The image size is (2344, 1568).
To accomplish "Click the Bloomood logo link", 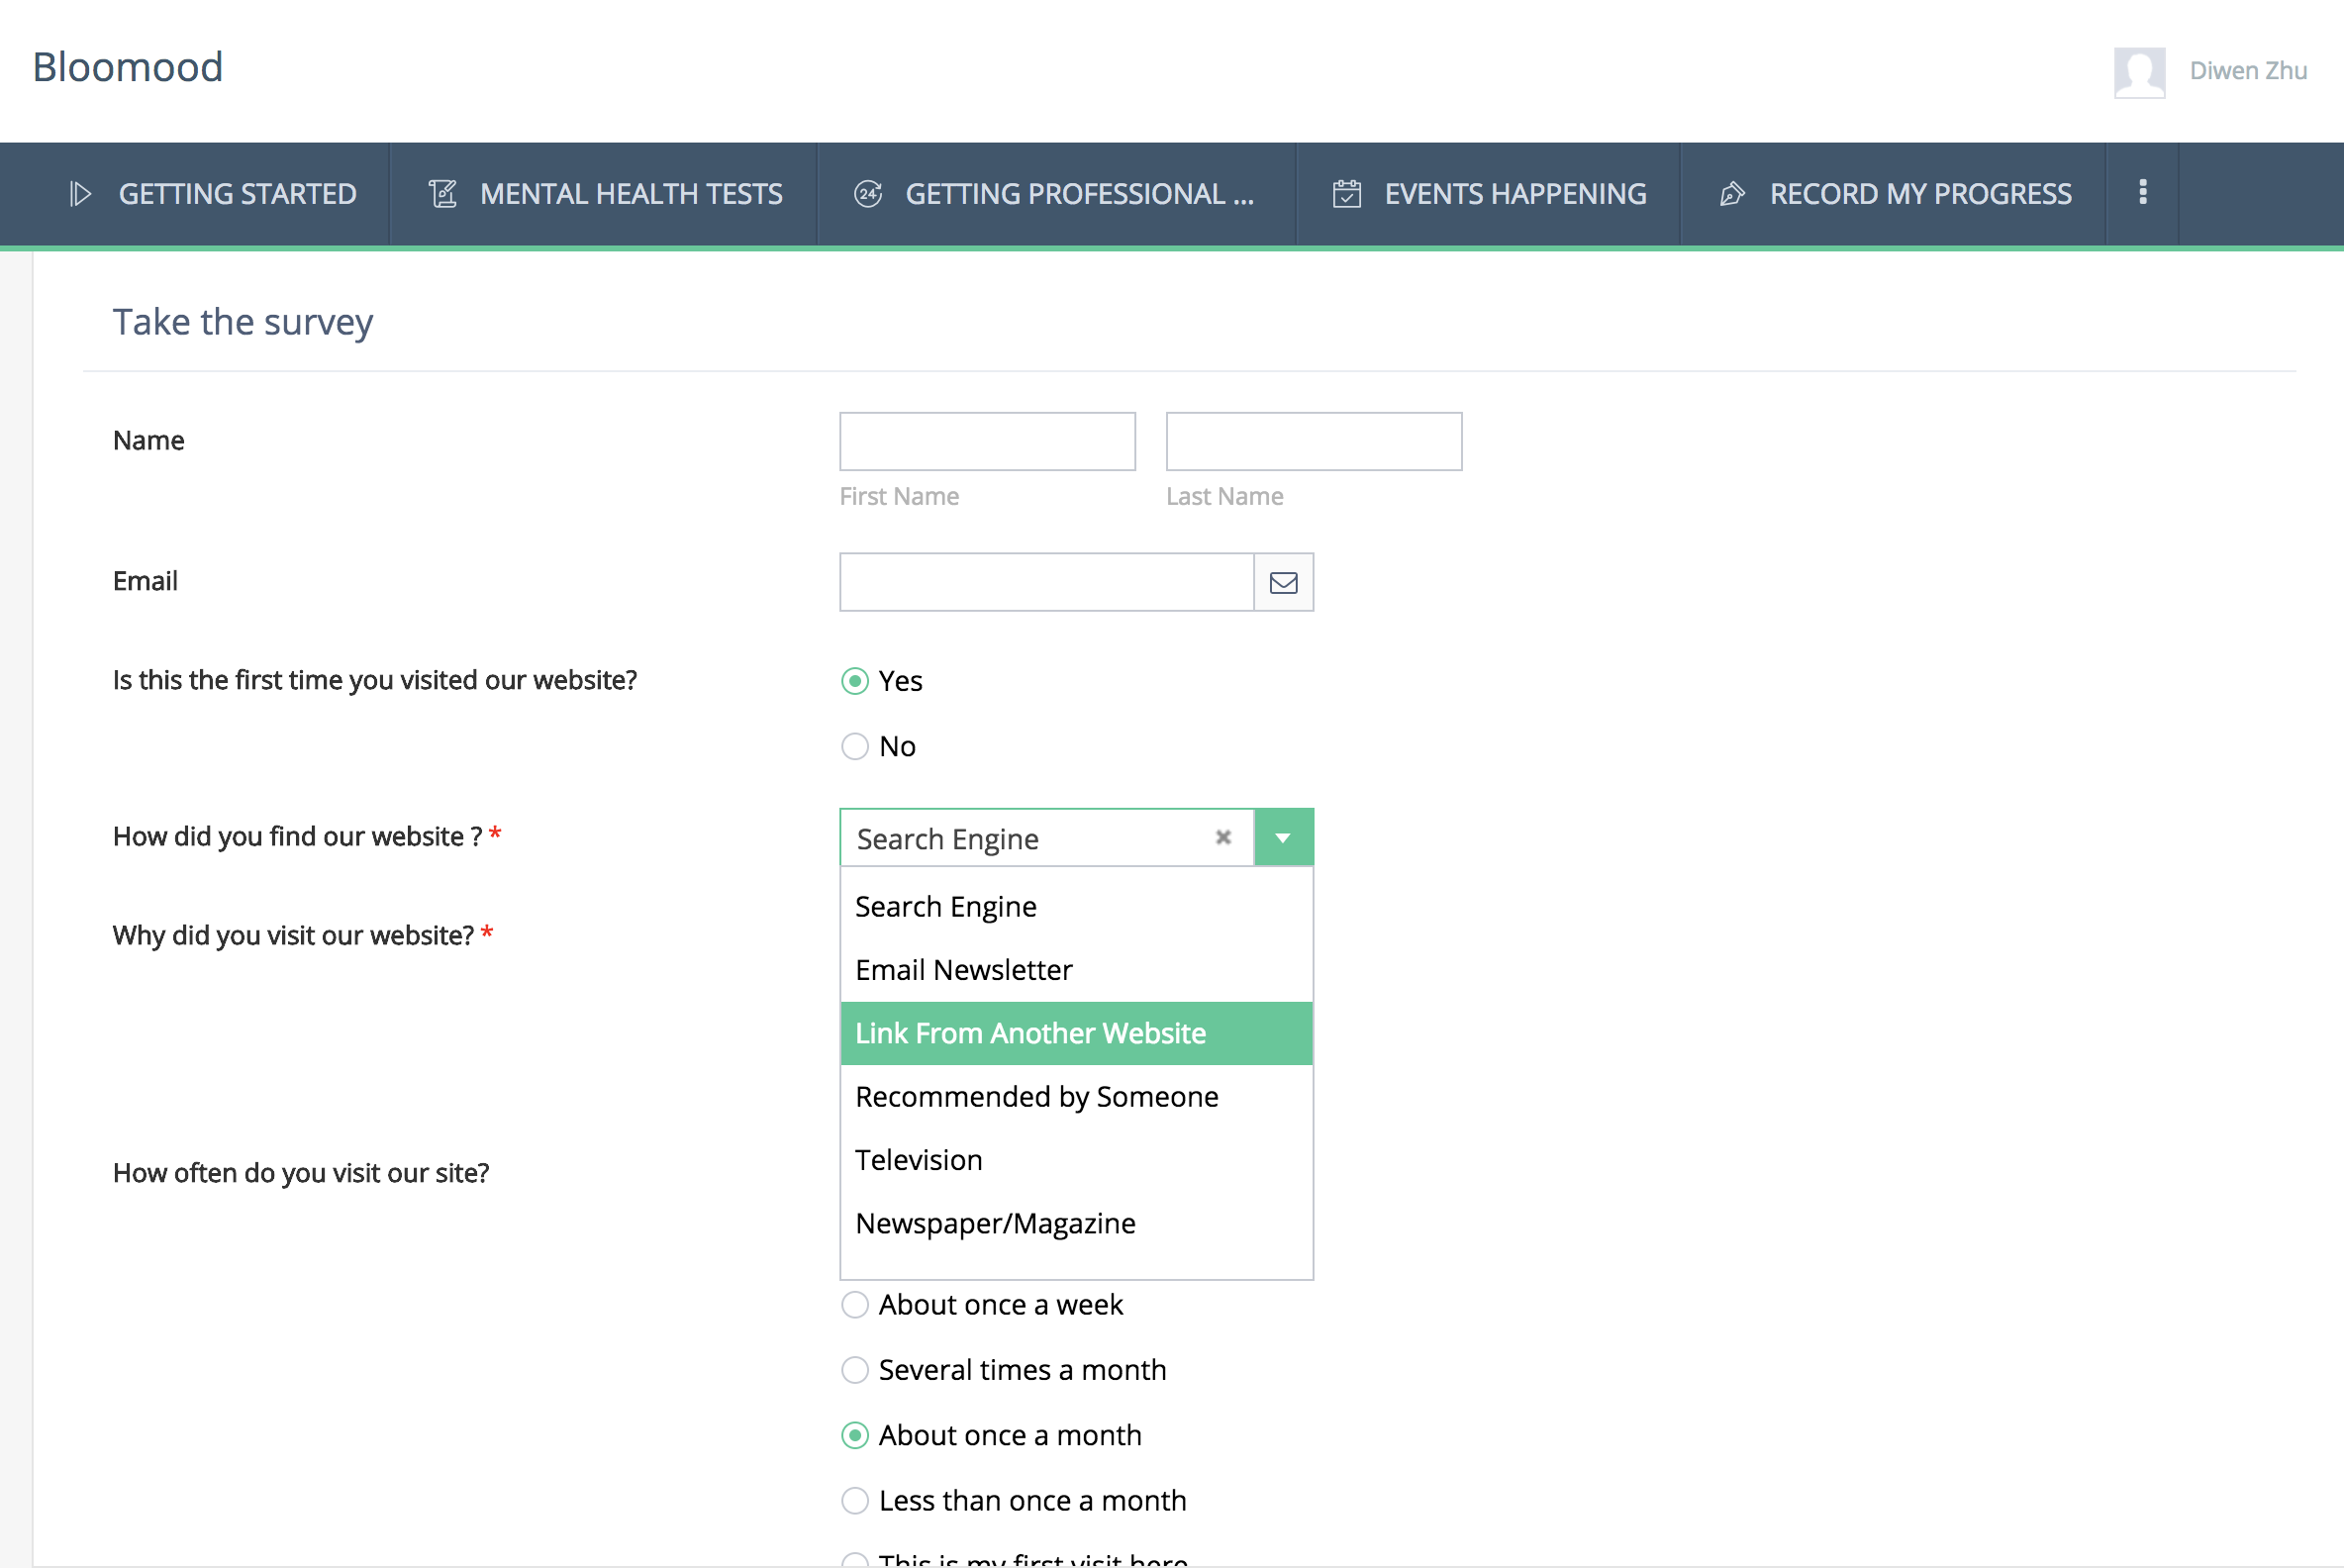I will click(128, 68).
